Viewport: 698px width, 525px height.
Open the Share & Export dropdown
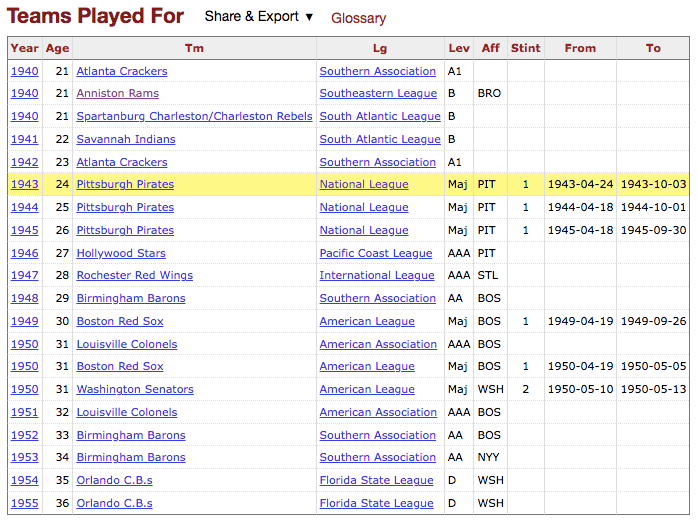[x=259, y=17]
